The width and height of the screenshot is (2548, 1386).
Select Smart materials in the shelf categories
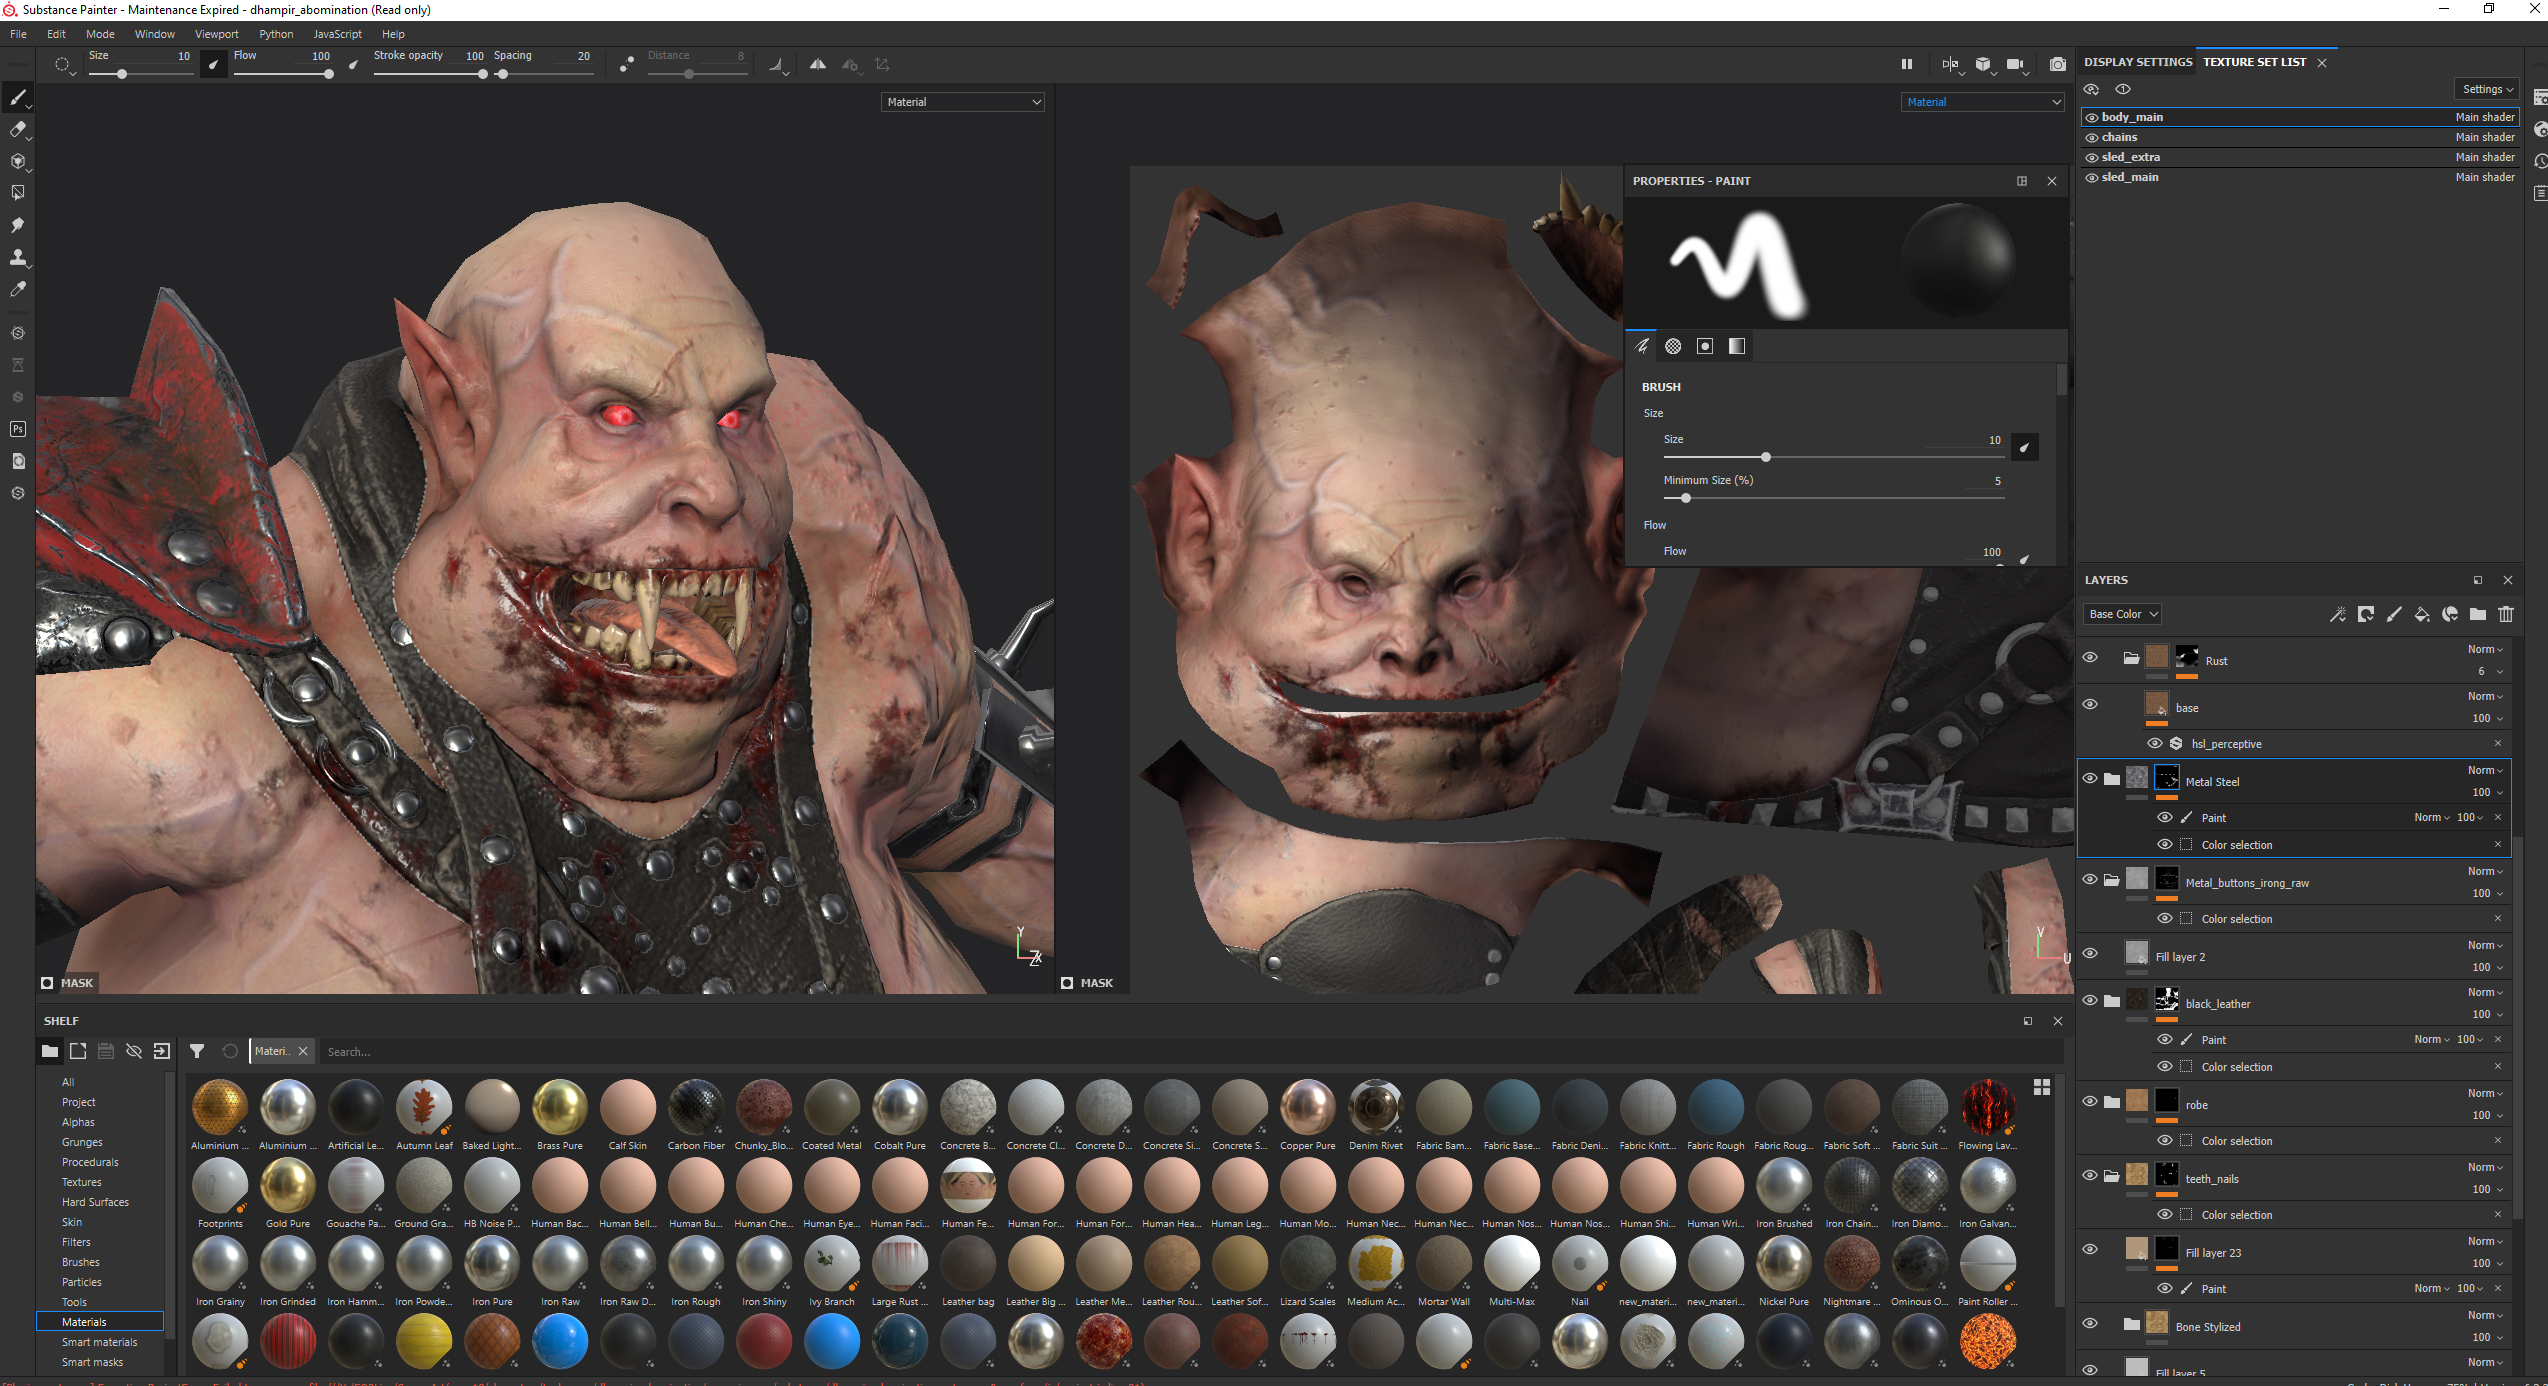[x=99, y=1342]
